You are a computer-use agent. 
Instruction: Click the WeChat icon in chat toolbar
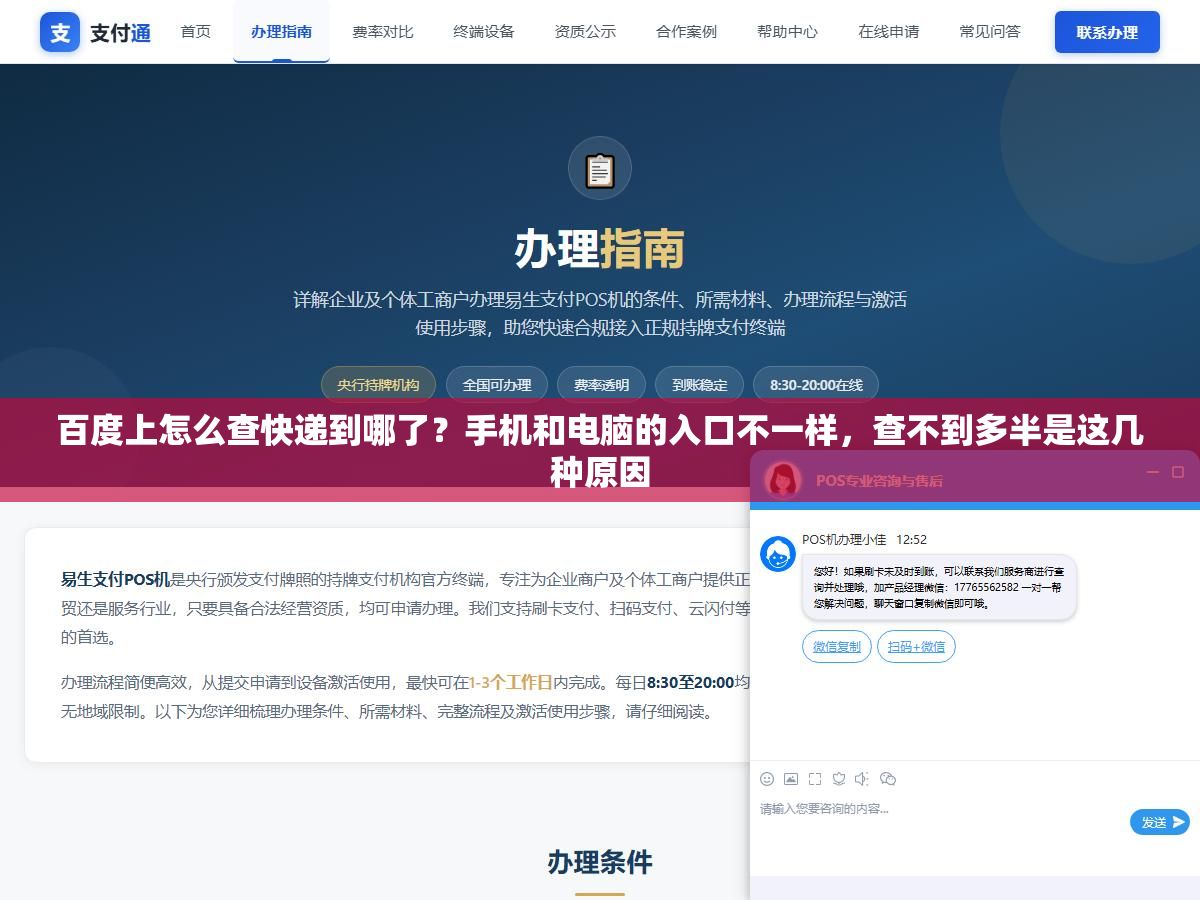tap(887, 778)
